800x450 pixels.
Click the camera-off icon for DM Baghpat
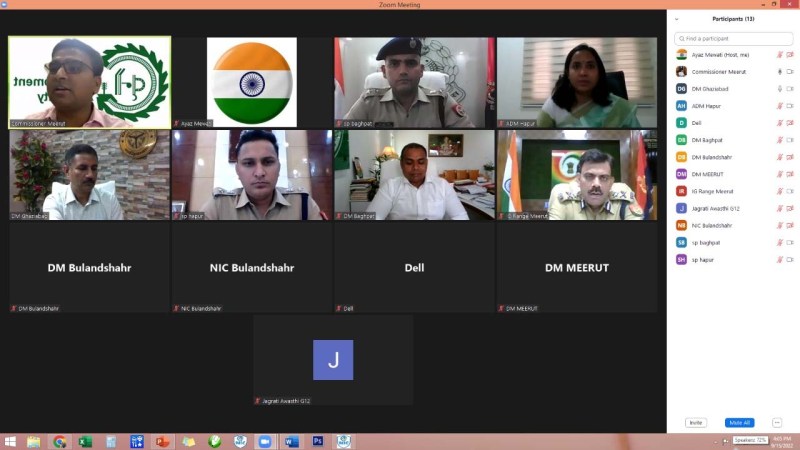[790, 140]
